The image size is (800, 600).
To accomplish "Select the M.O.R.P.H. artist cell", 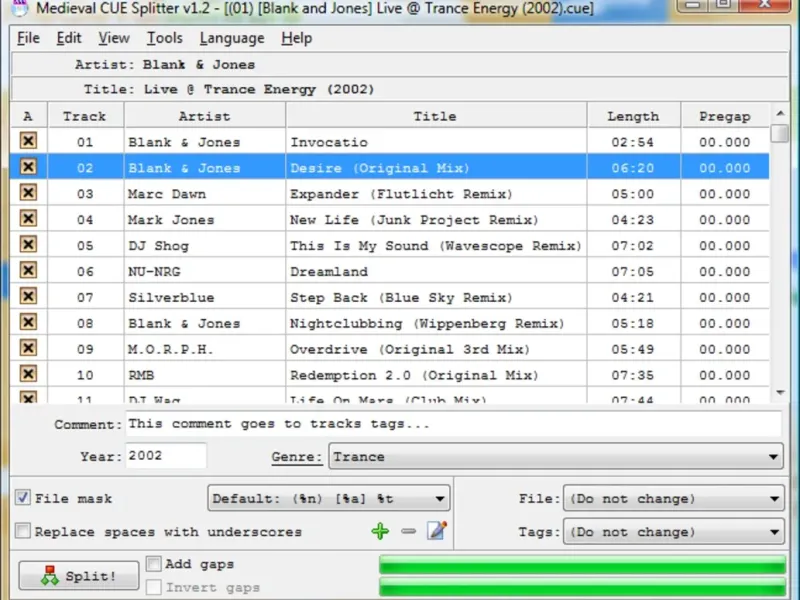I will coord(205,349).
